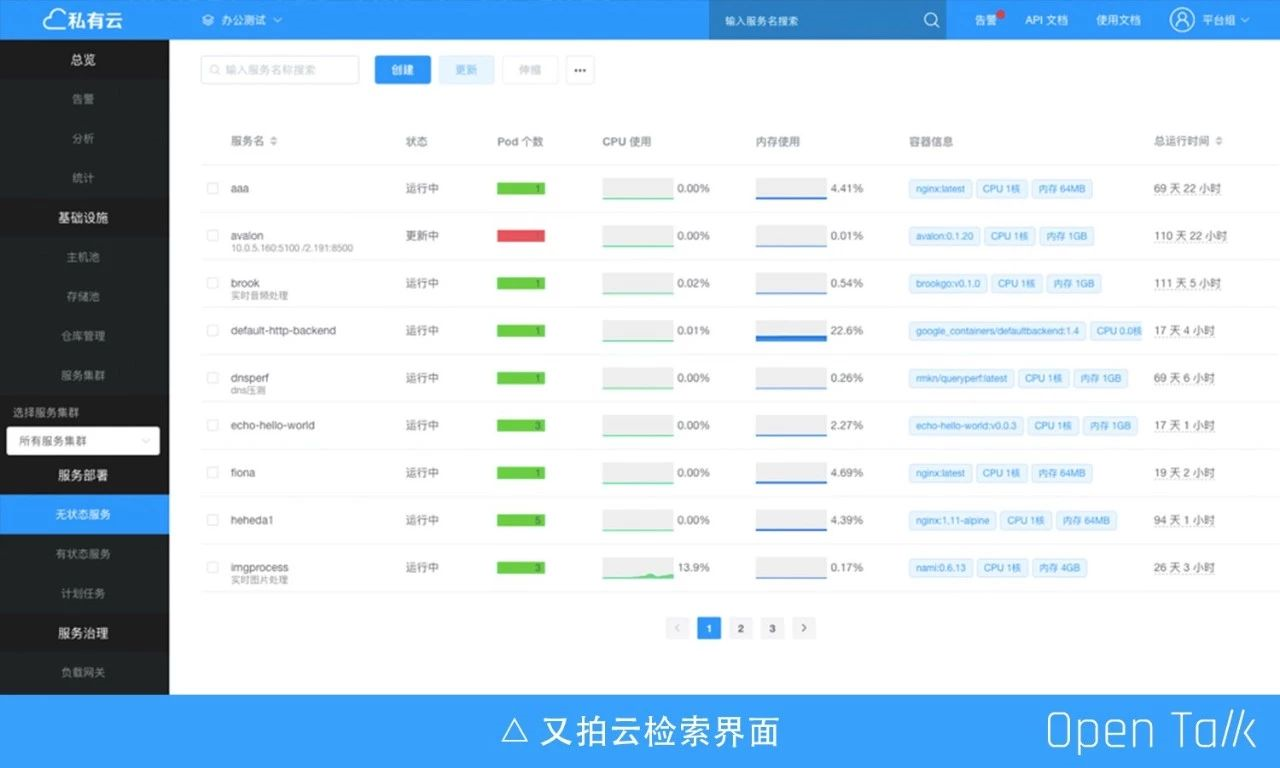Open the user avatar icon
This screenshot has height=768, width=1280.
(1182, 20)
